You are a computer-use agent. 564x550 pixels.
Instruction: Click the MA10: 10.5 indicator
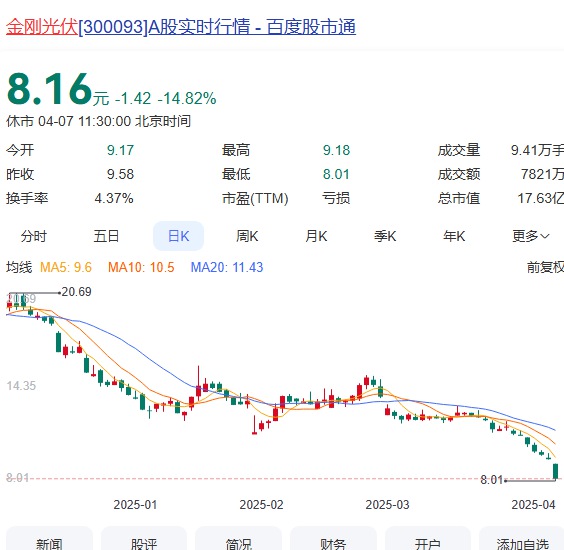141,267
